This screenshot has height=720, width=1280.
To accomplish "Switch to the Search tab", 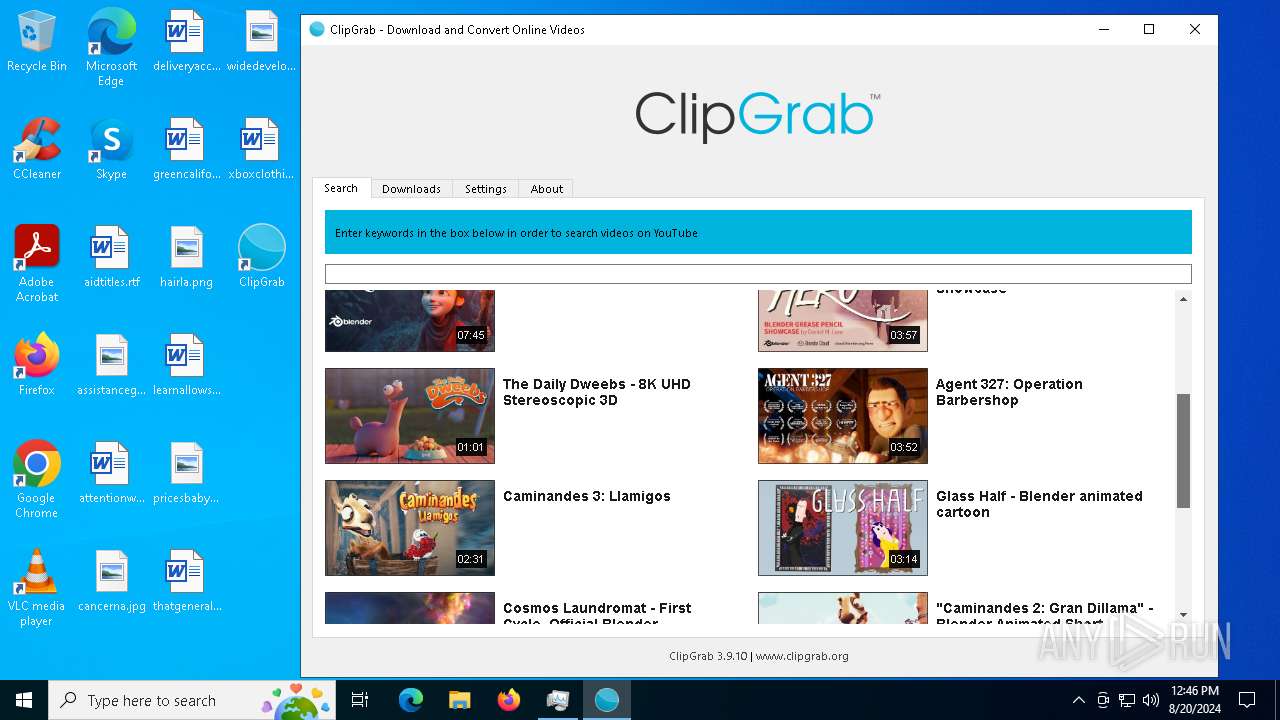I will 341,188.
